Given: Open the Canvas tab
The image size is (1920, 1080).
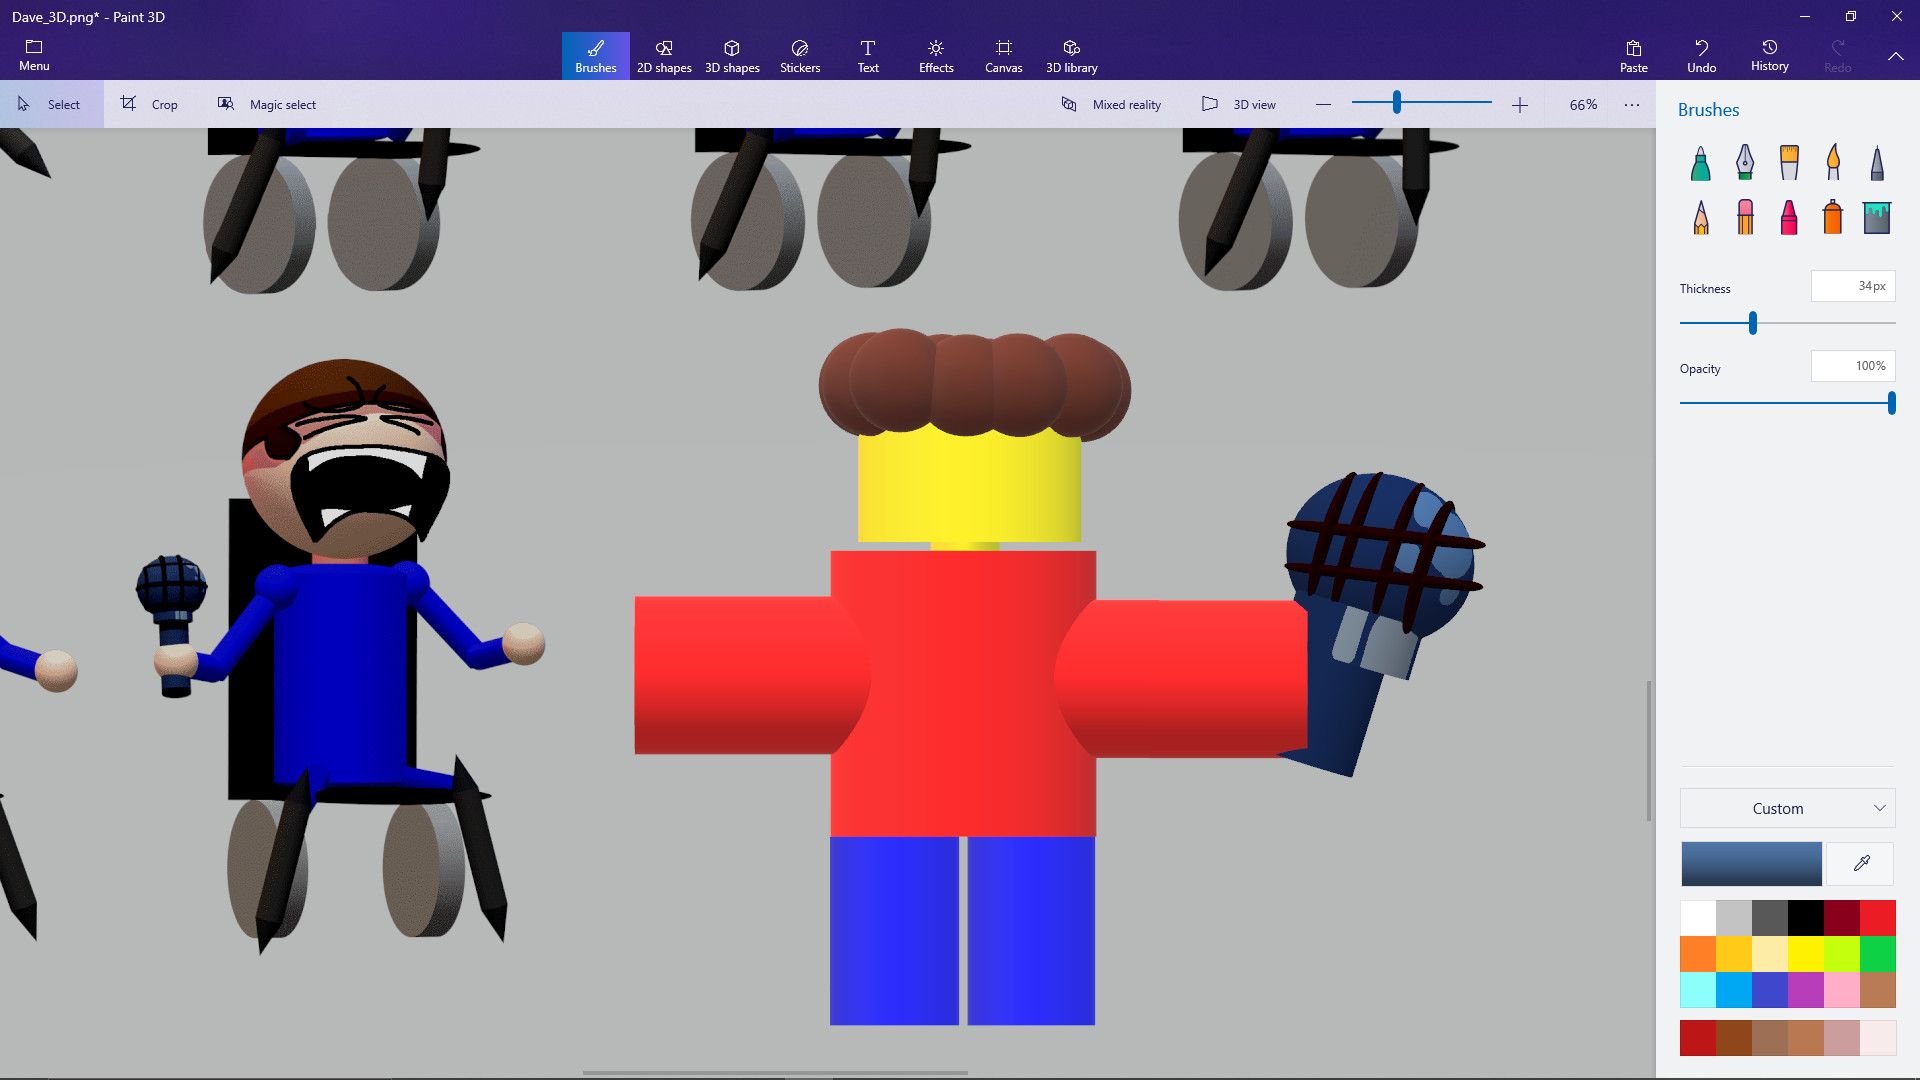Looking at the screenshot, I should click(1004, 56).
